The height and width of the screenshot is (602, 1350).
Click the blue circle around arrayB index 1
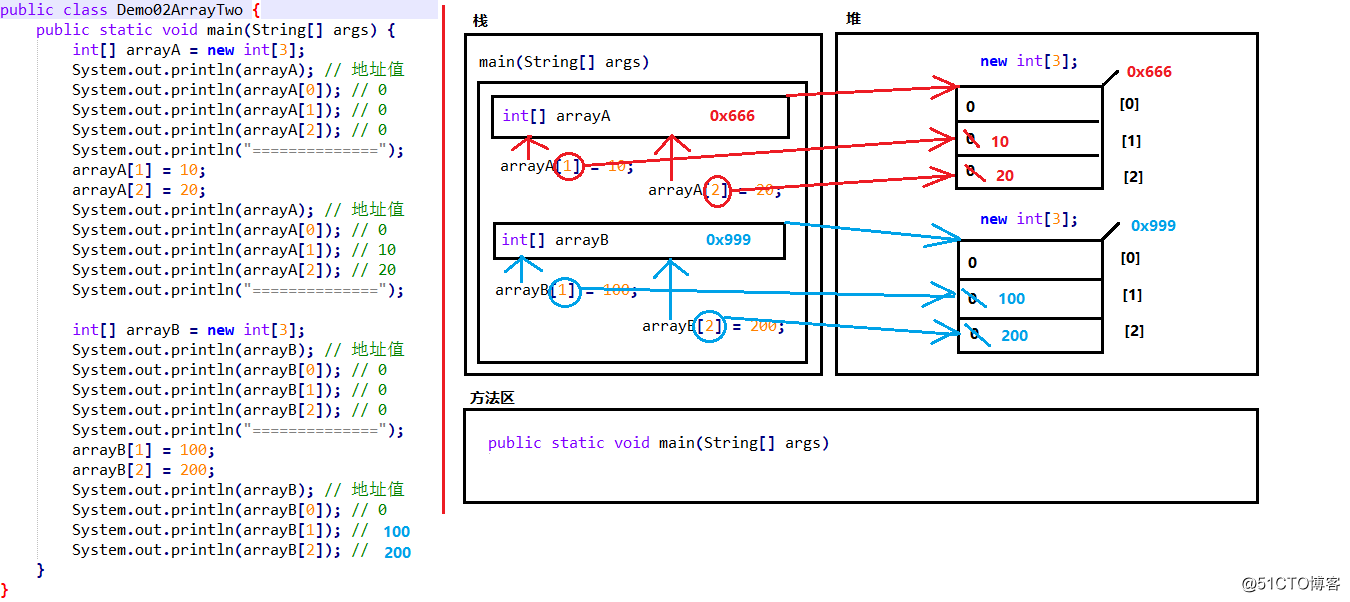[565, 291]
